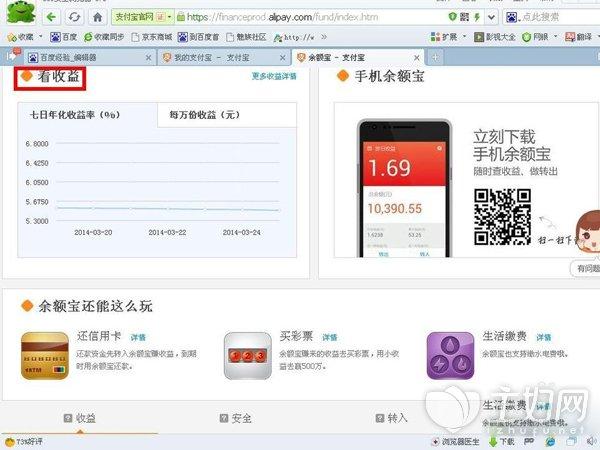This screenshot has height=450, width=600.
Task: Click the 73%好评 rating status item
Action: [x=24, y=442]
